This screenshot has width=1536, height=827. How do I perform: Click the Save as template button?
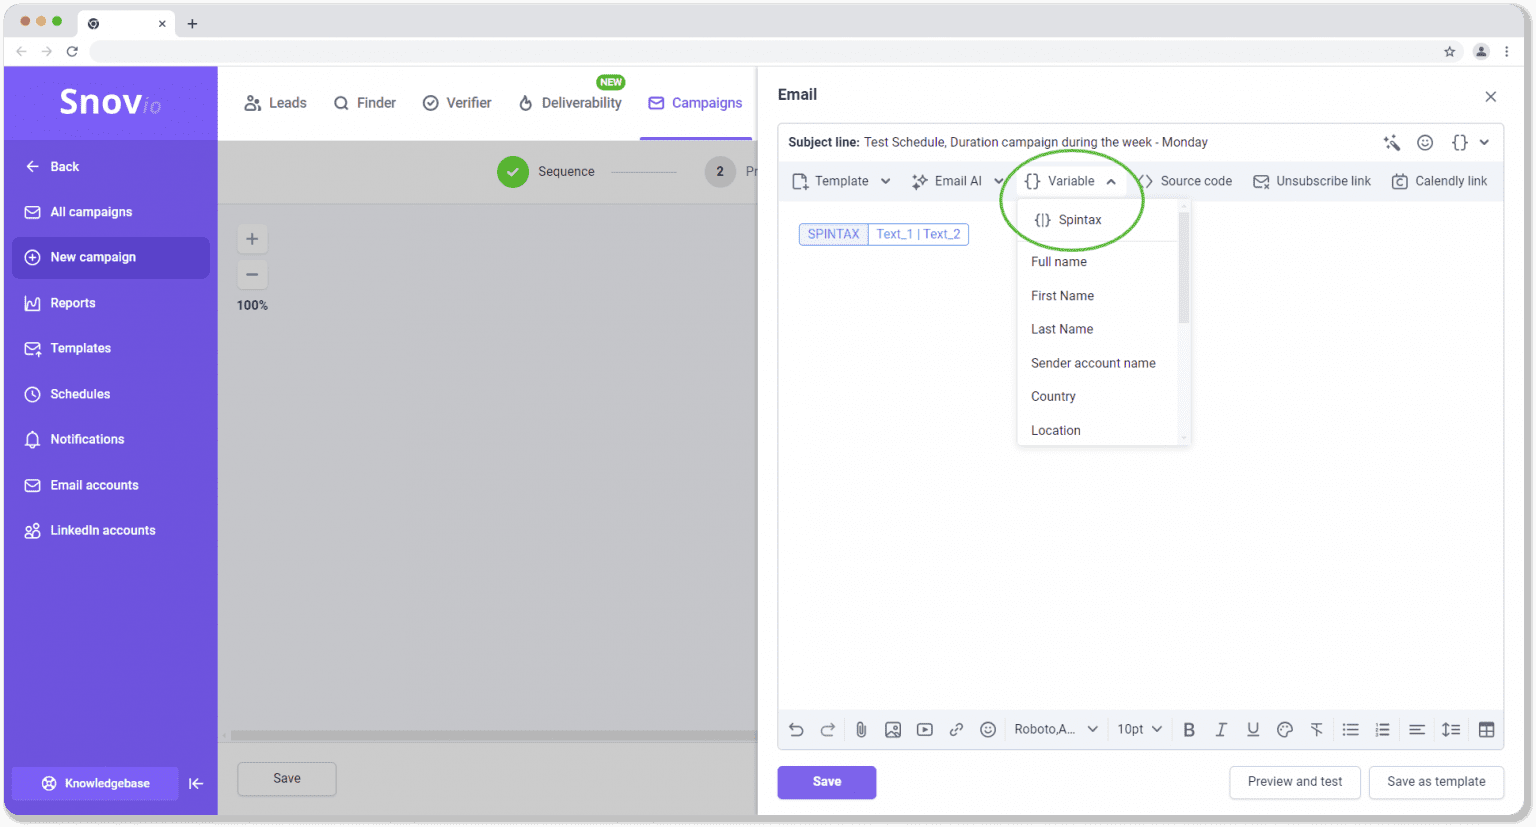tap(1436, 782)
